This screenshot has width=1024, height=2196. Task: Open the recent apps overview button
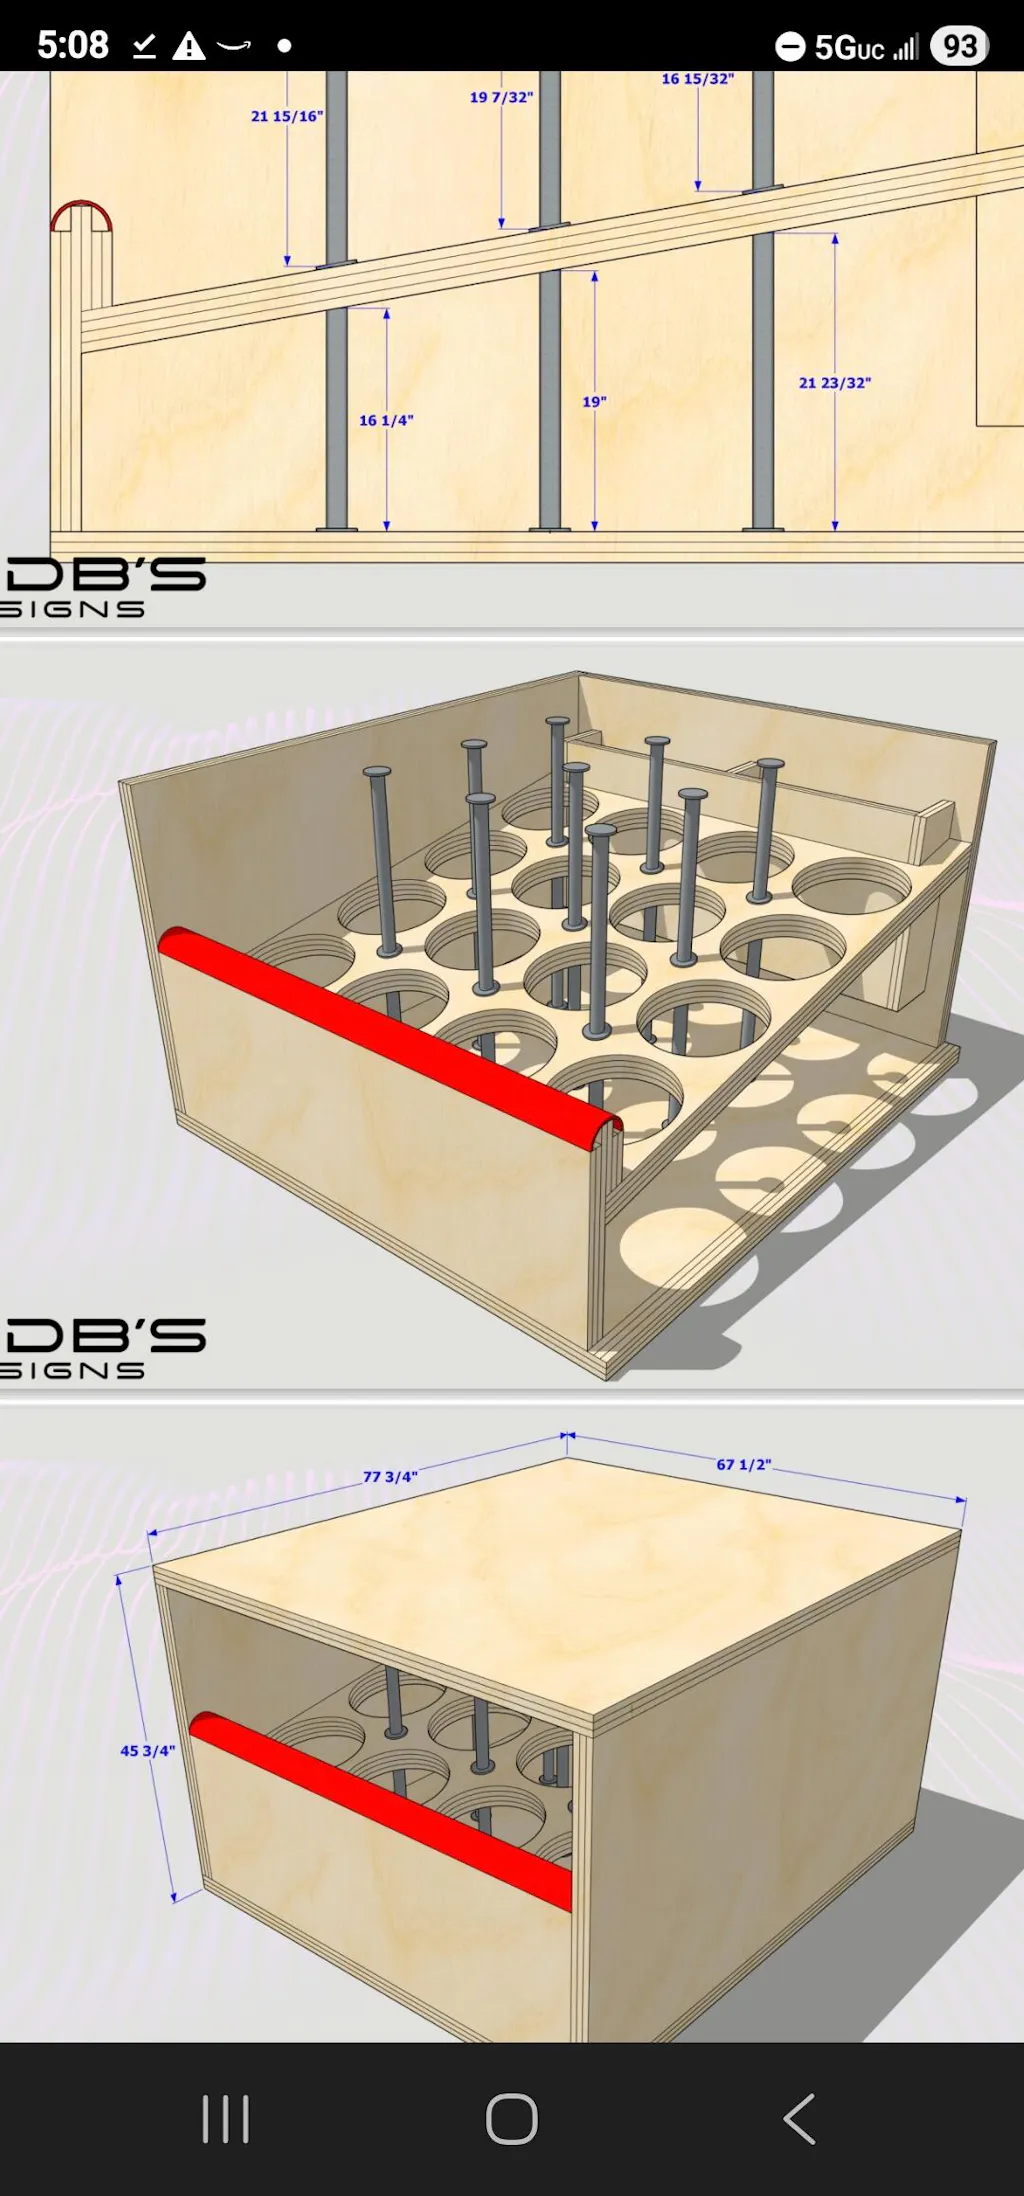click(225, 2118)
